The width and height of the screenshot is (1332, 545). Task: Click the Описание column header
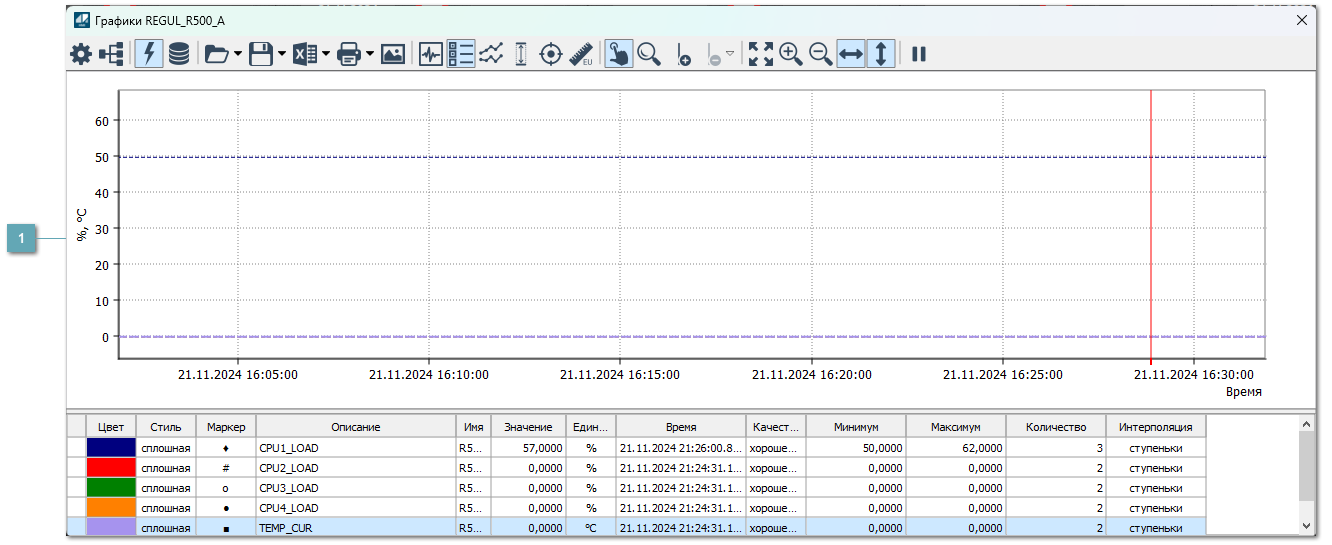(x=356, y=427)
